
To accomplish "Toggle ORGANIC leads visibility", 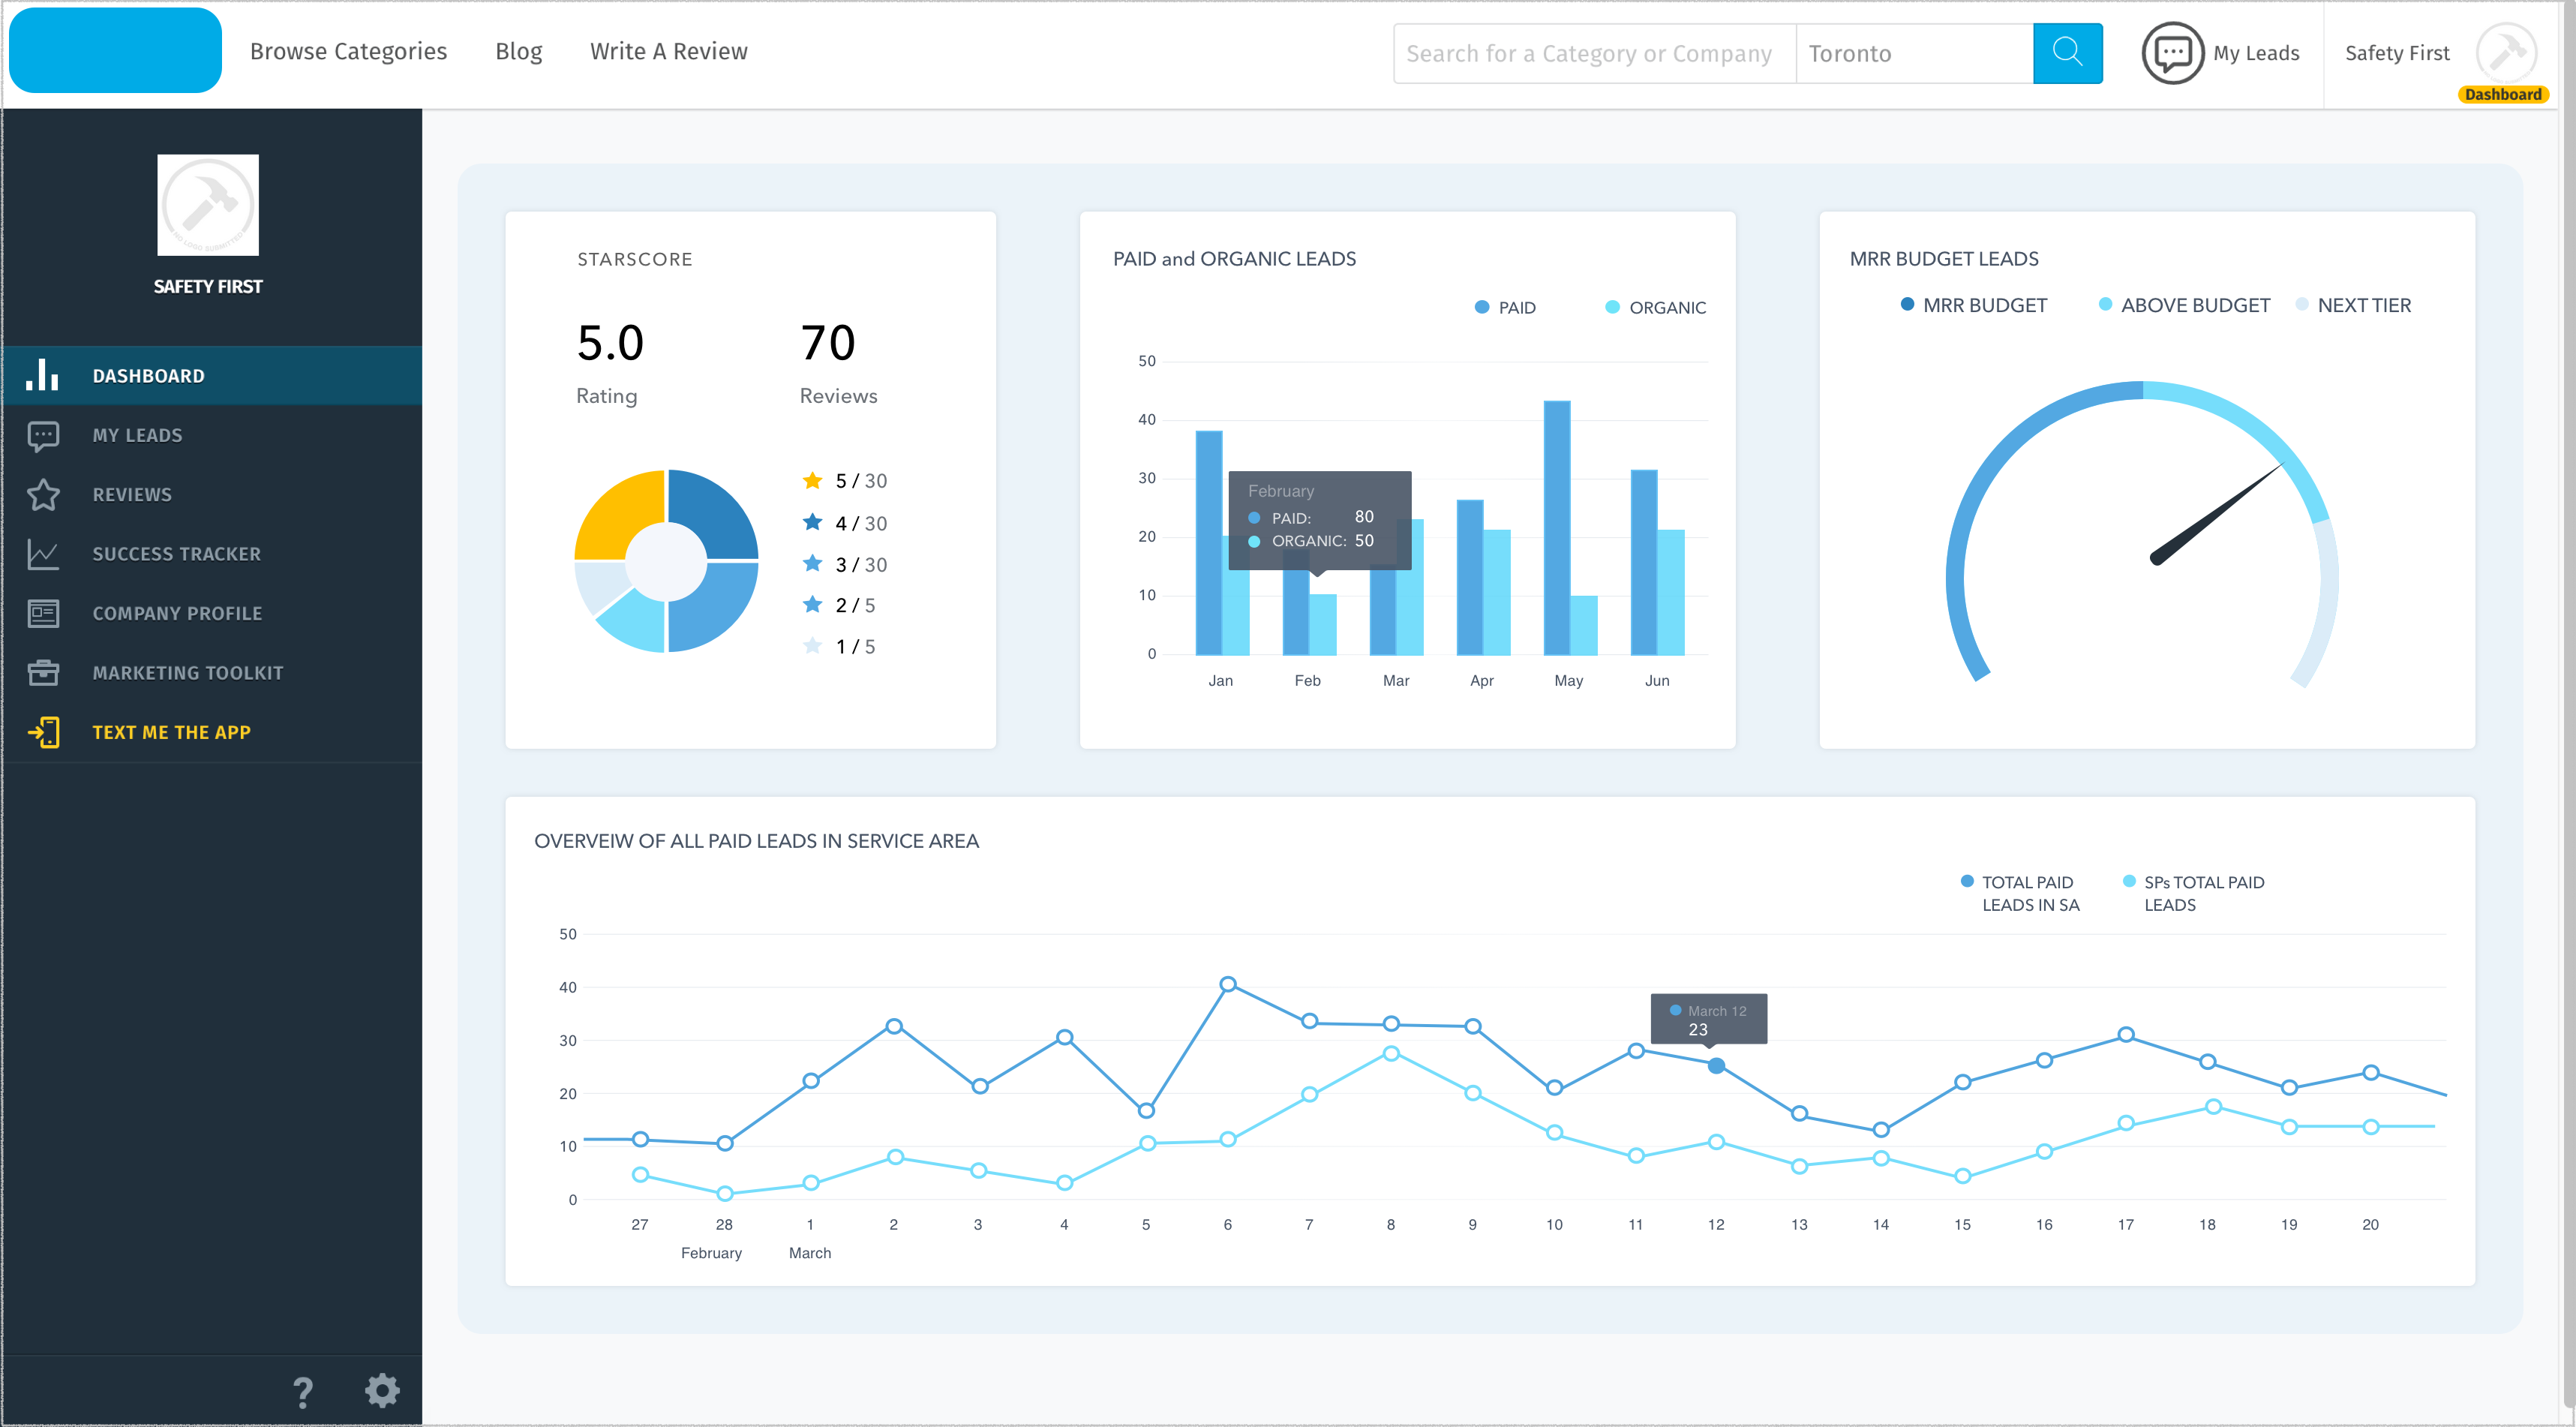I will 1650,307.
